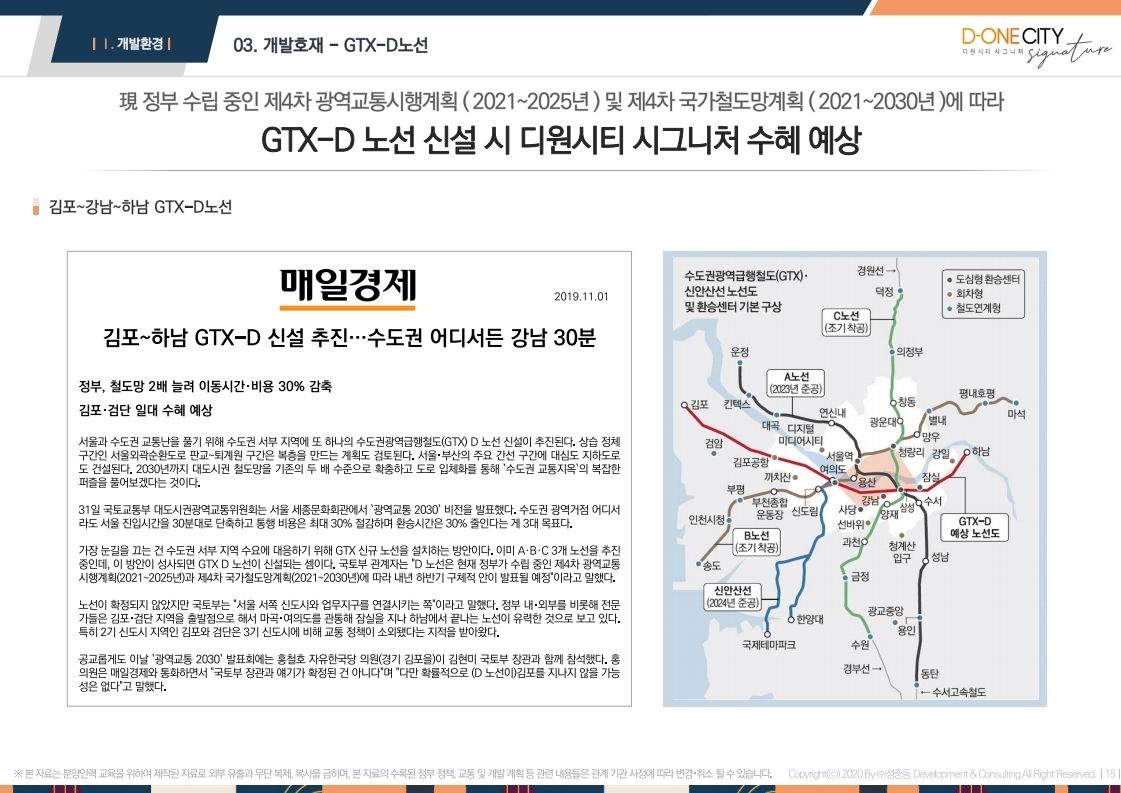Click the '인천시청' station label
Screen dimensions: 1121x793
(706, 519)
